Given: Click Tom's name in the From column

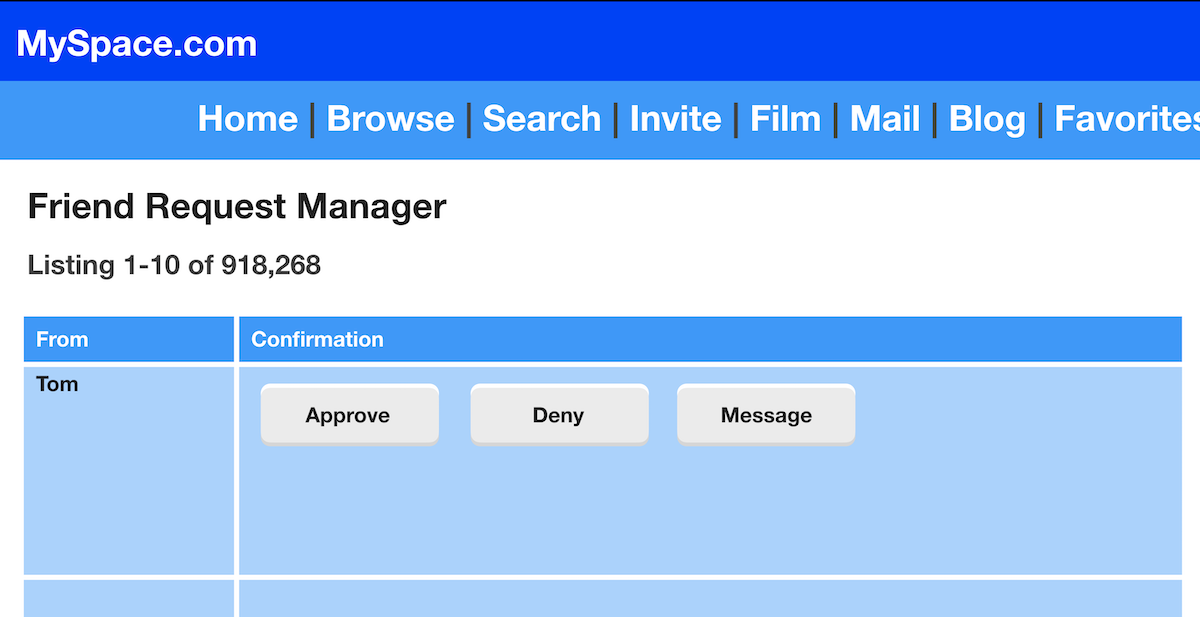Looking at the screenshot, I should (x=57, y=385).
